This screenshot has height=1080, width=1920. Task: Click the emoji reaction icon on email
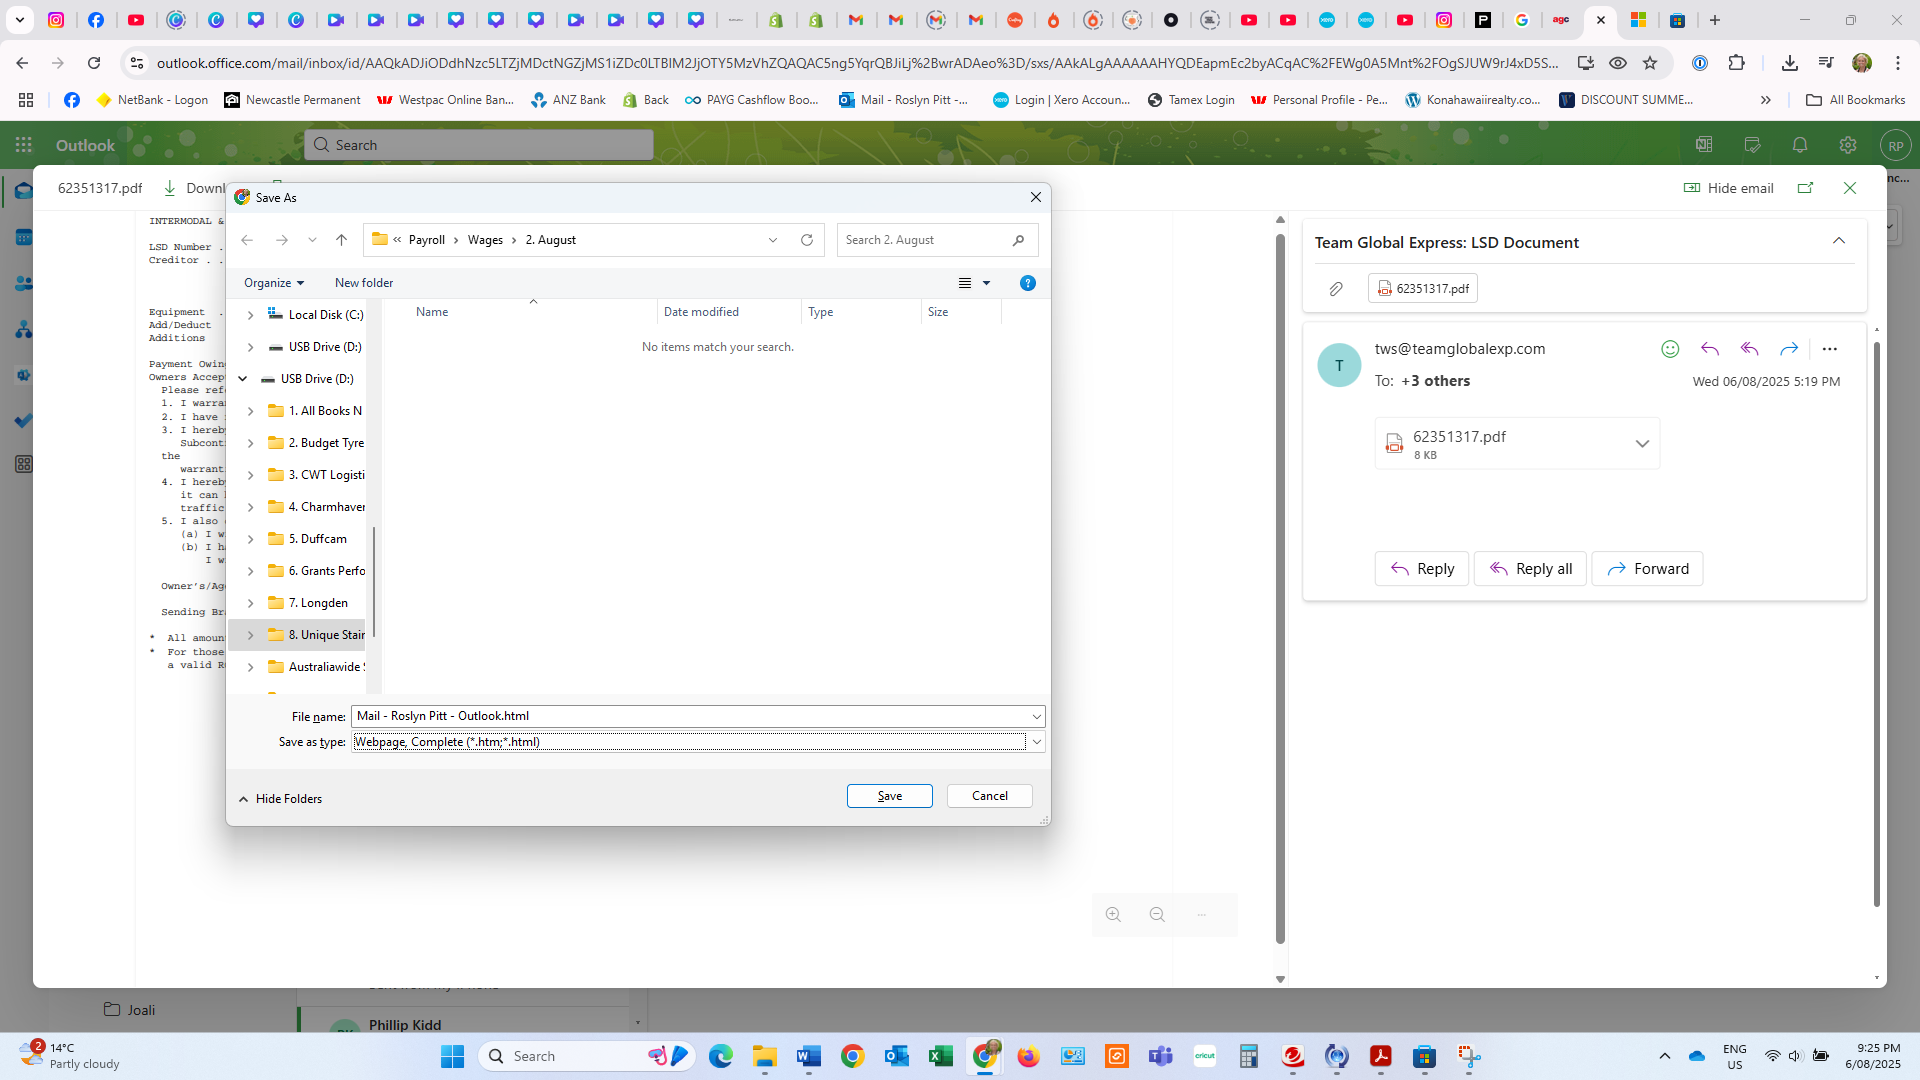1670,349
